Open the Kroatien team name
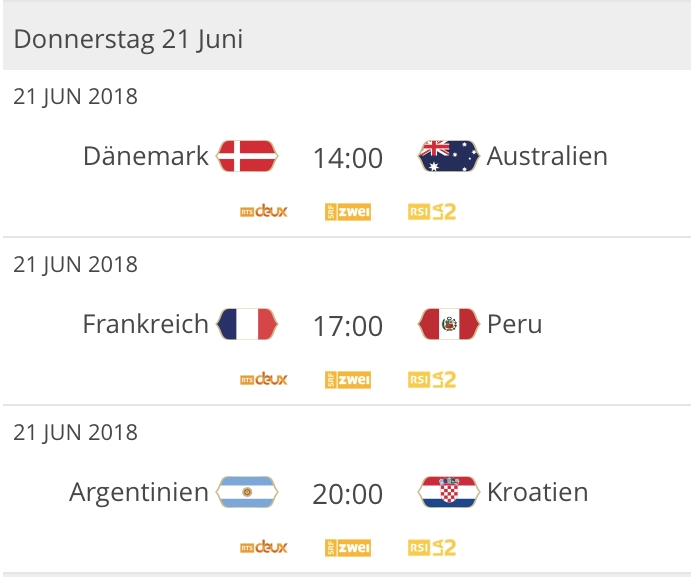Viewport: 691px width, 577px height. click(538, 492)
